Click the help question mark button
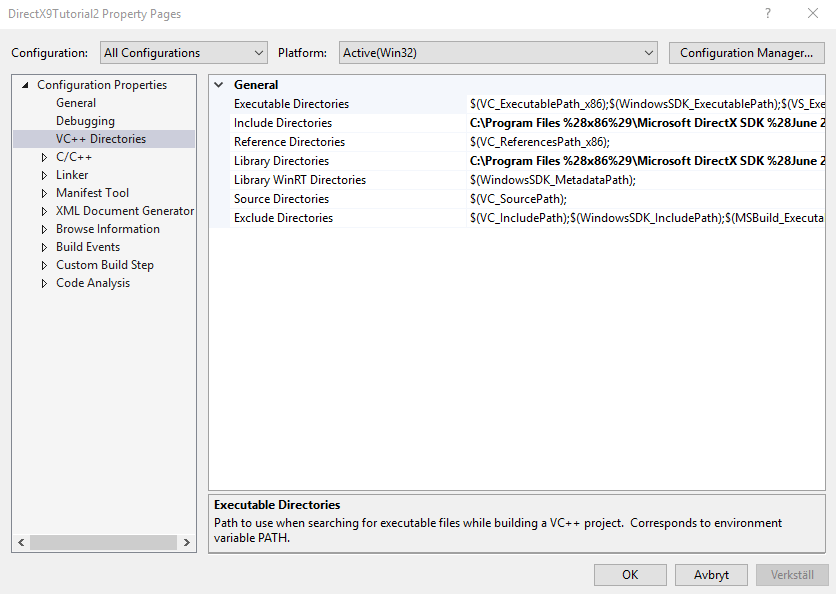836x594 pixels. [x=768, y=13]
